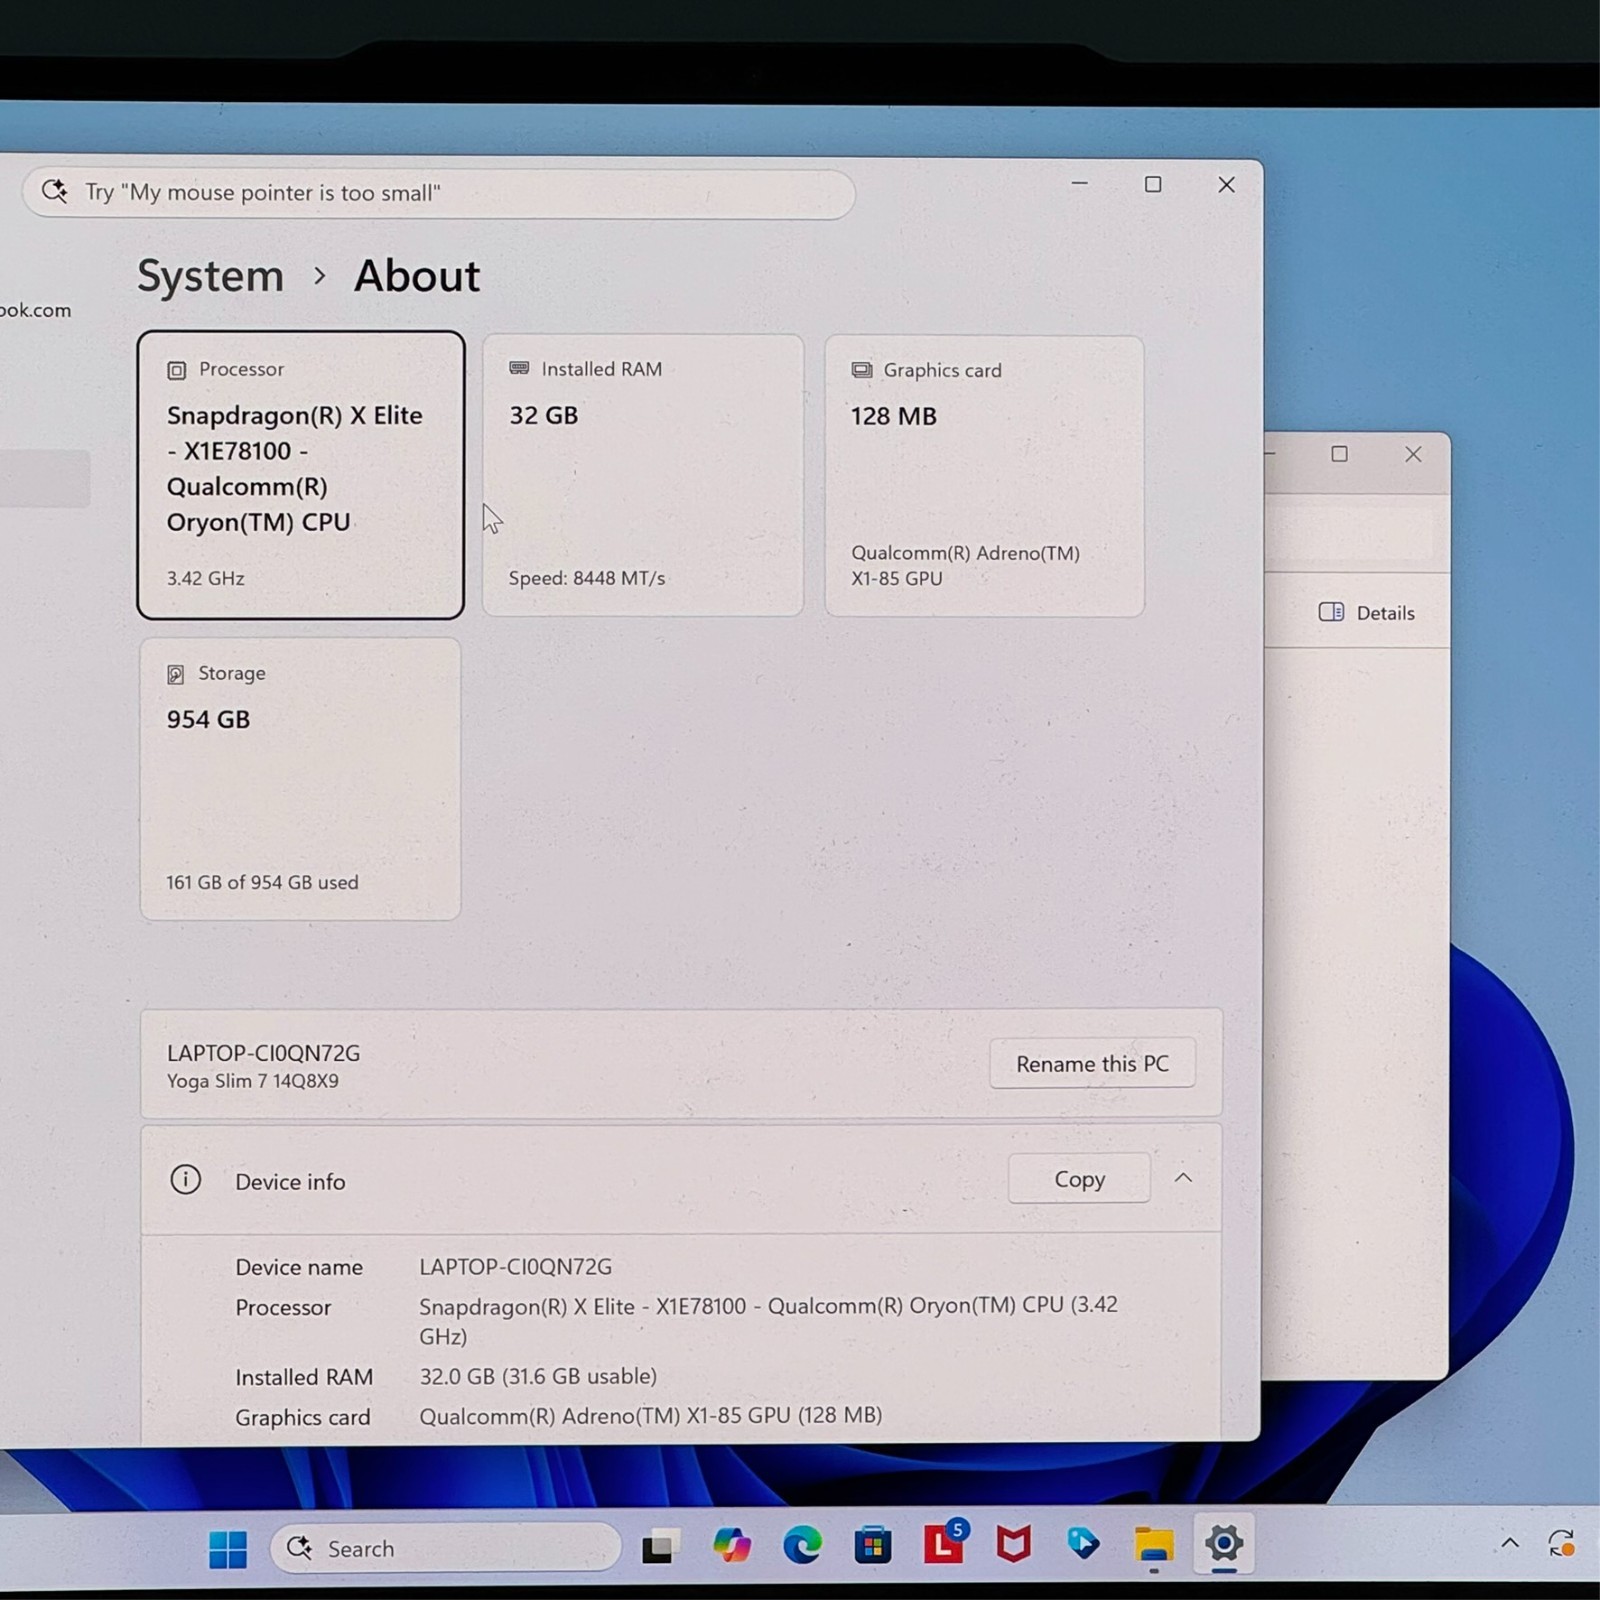Select the Graphics card info card
This screenshot has height=1600, width=1600.
tap(984, 476)
